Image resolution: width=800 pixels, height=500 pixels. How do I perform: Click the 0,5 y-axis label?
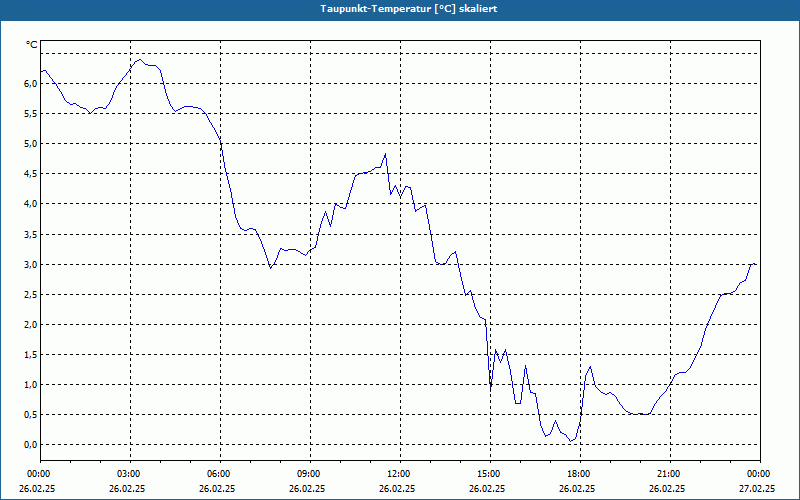tap(31, 415)
